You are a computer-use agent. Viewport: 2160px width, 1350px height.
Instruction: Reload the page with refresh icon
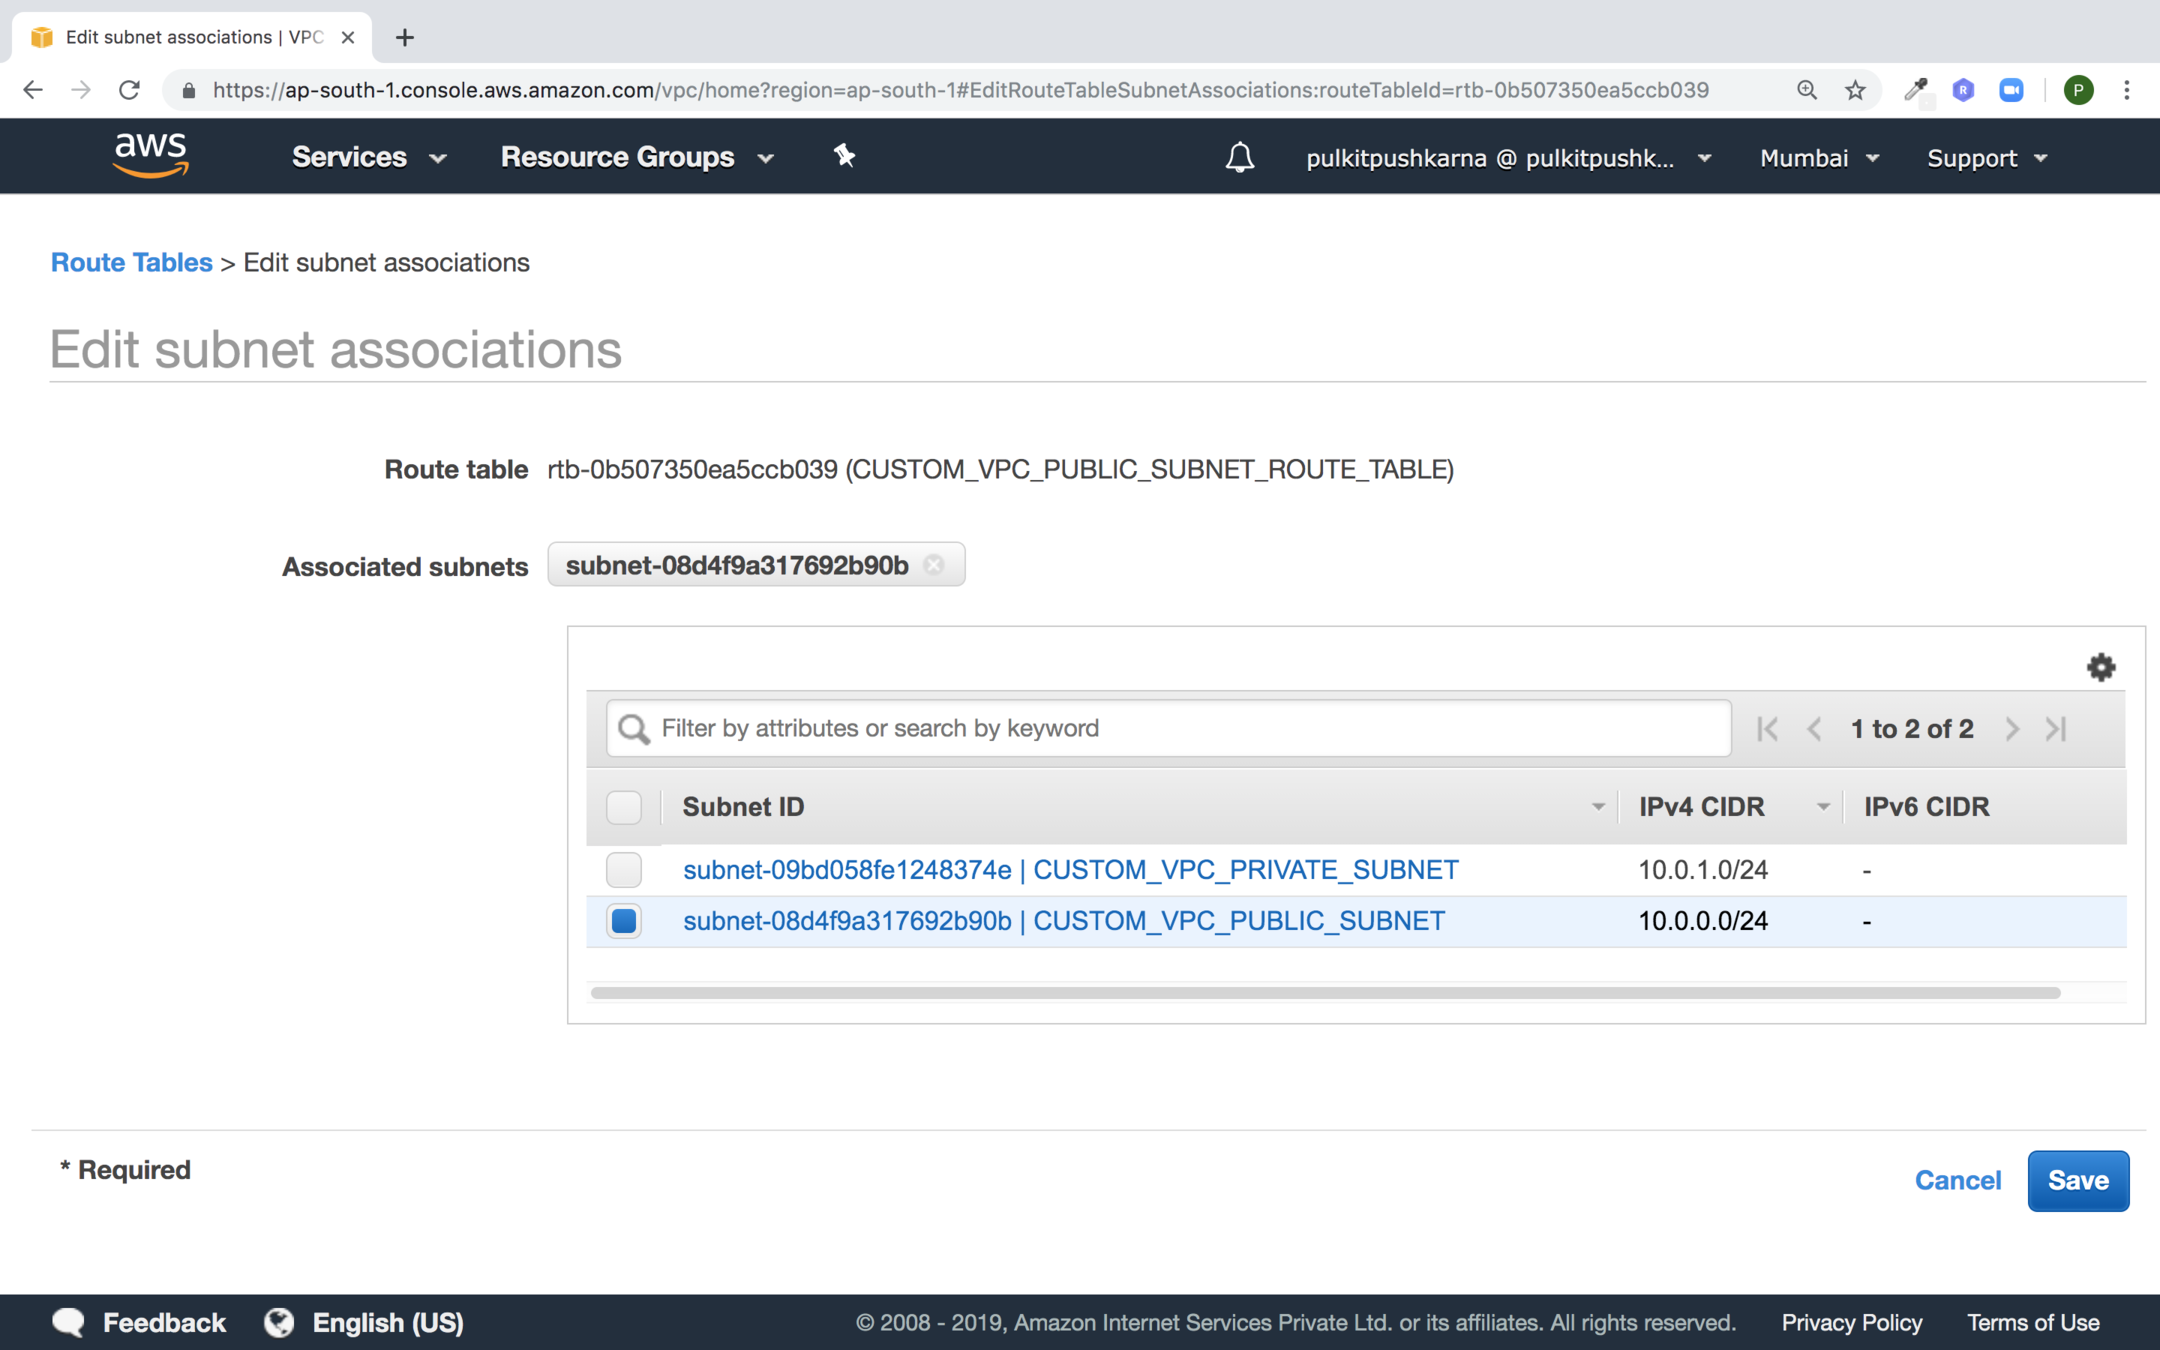coord(129,90)
